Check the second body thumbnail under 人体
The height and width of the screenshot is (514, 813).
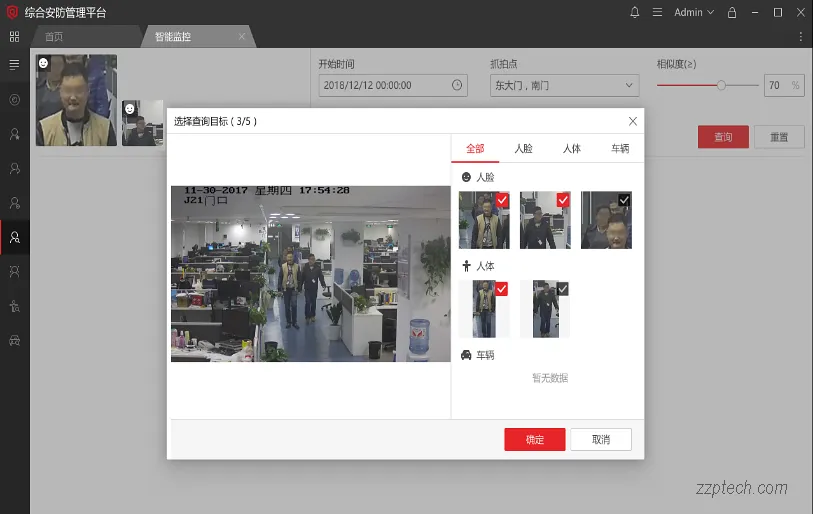(562, 289)
